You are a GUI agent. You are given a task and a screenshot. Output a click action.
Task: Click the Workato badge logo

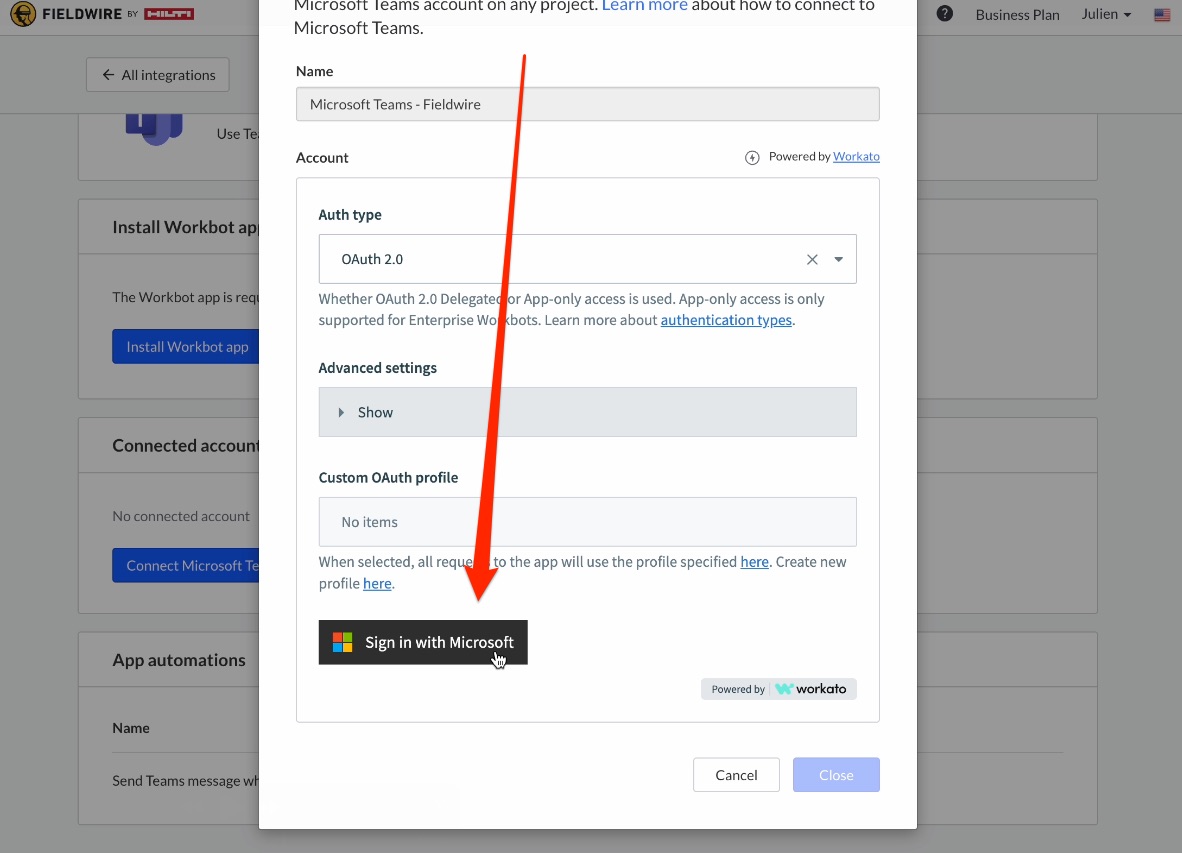(779, 689)
